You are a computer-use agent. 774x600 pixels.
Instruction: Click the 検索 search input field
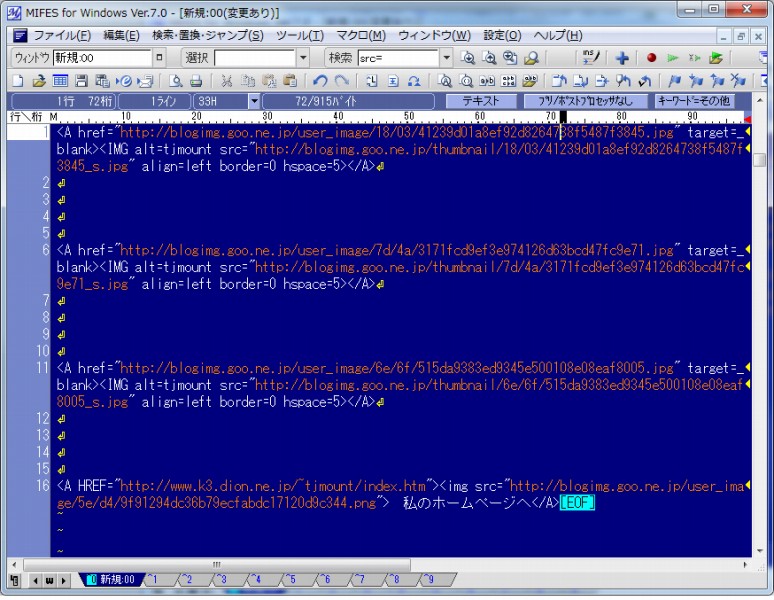point(396,58)
